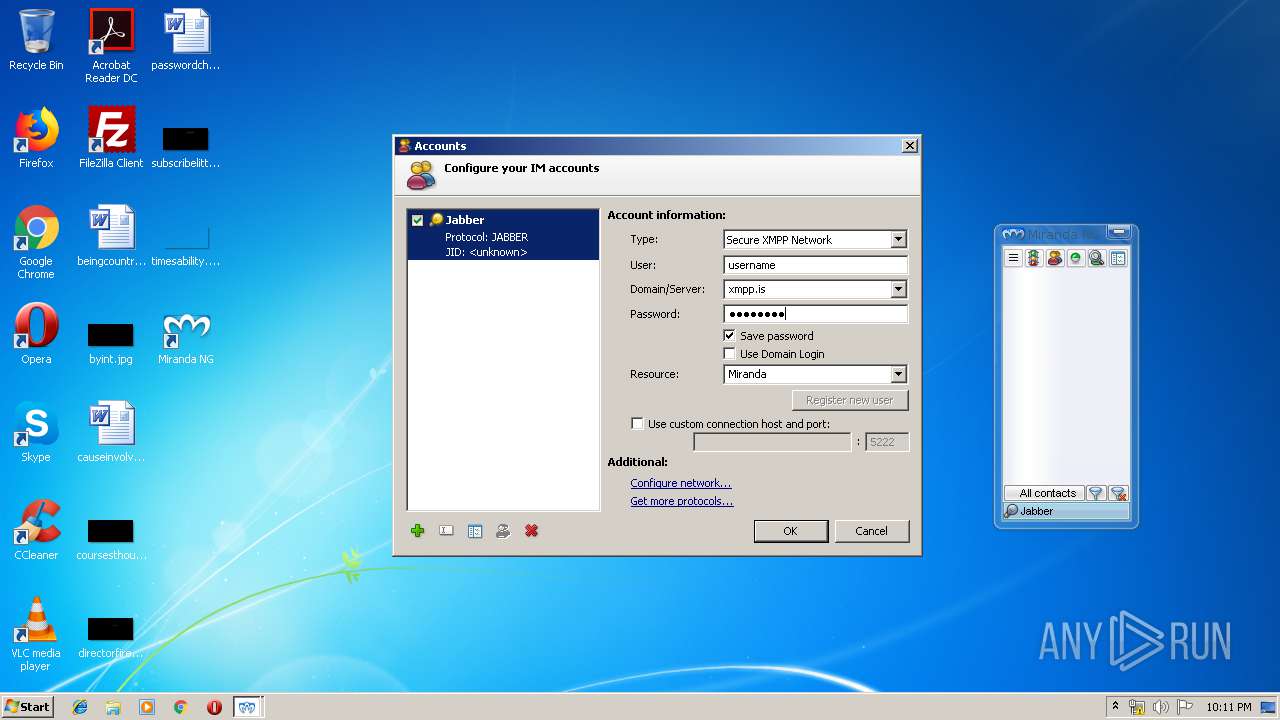This screenshot has width=1280, height=720.
Task: Launch CCleaner from the desktop
Action: pos(36,530)
